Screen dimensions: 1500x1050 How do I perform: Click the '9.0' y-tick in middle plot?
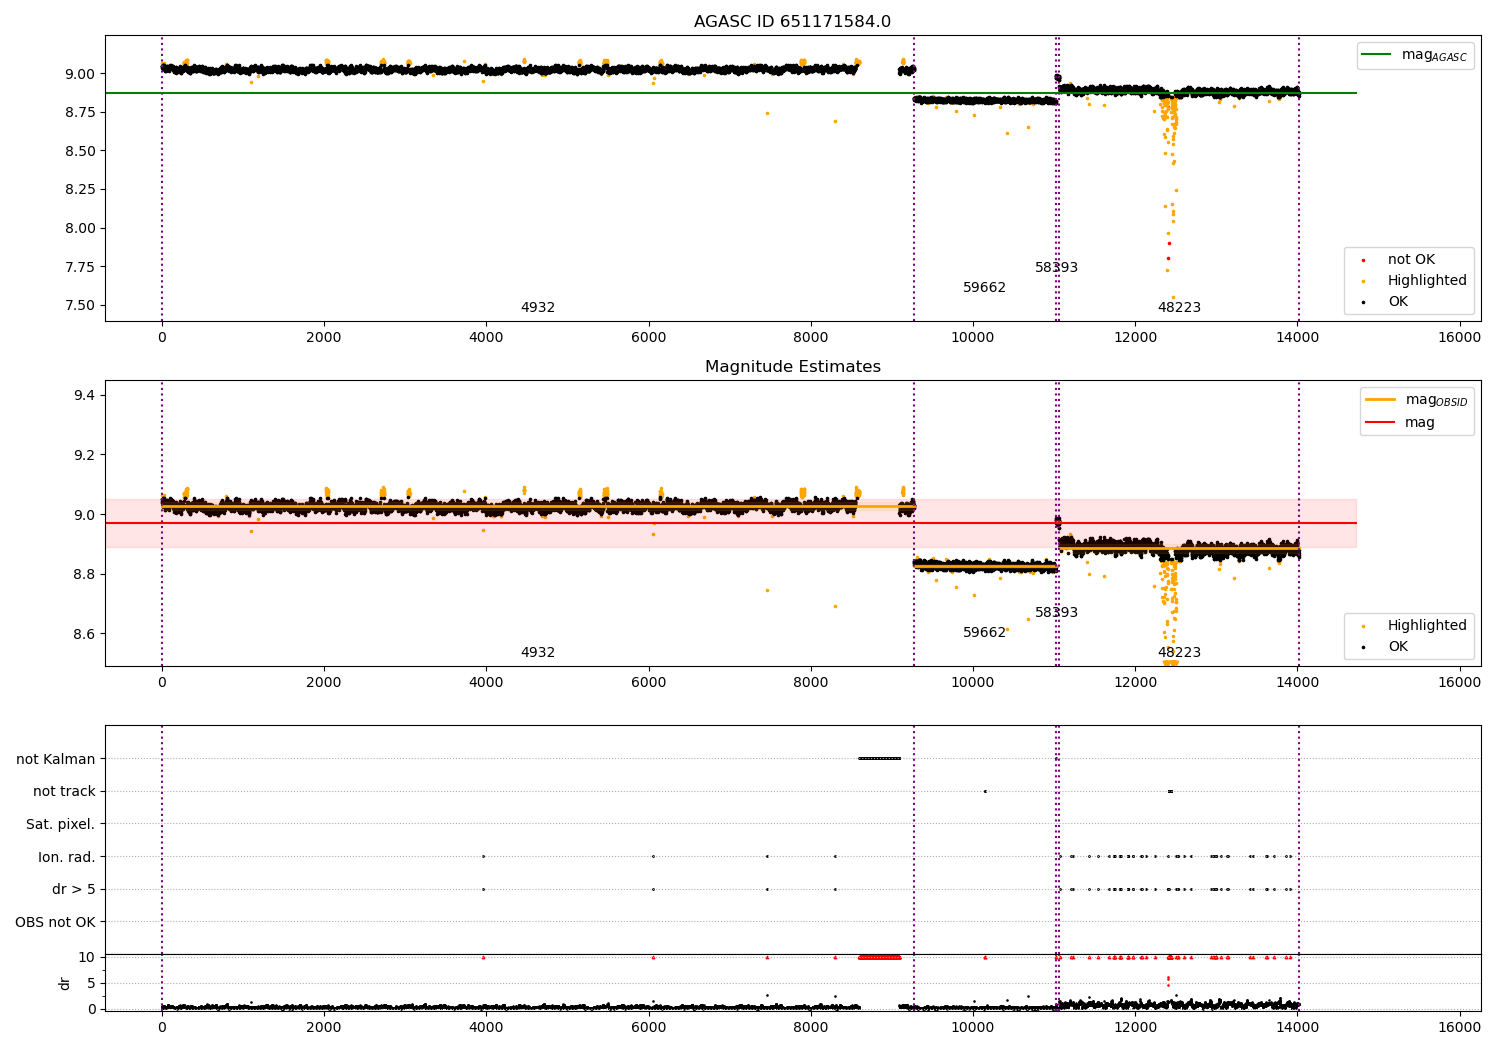click(x=86, y=515)
